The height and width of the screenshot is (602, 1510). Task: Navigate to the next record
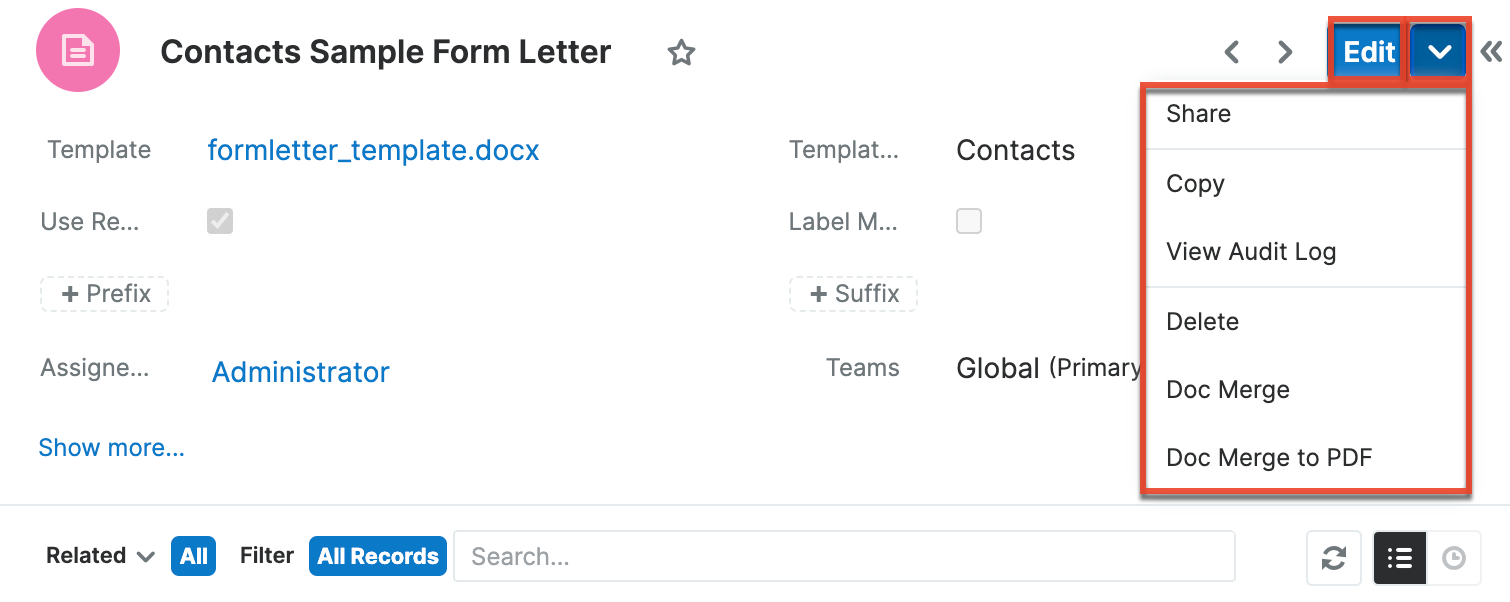(1285, 51)
